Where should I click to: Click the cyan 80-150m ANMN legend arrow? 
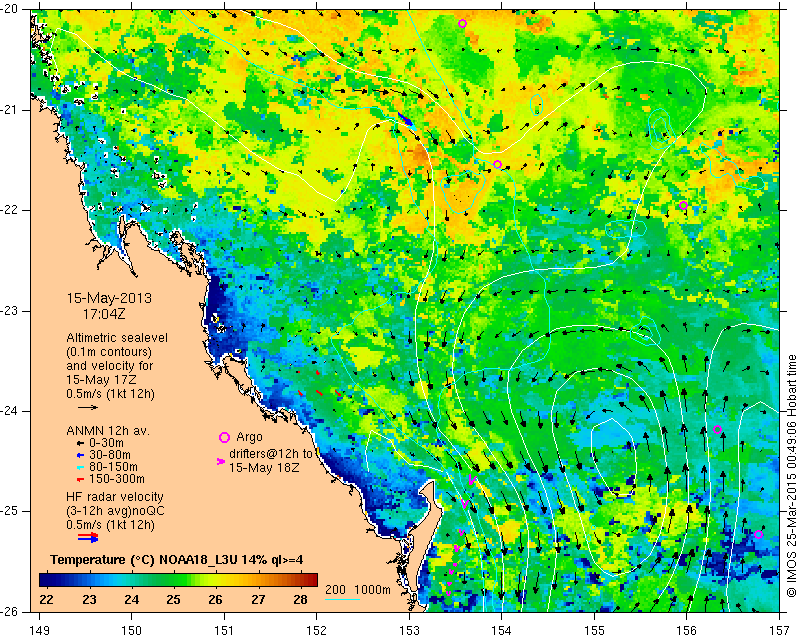(x=80, y=467)
